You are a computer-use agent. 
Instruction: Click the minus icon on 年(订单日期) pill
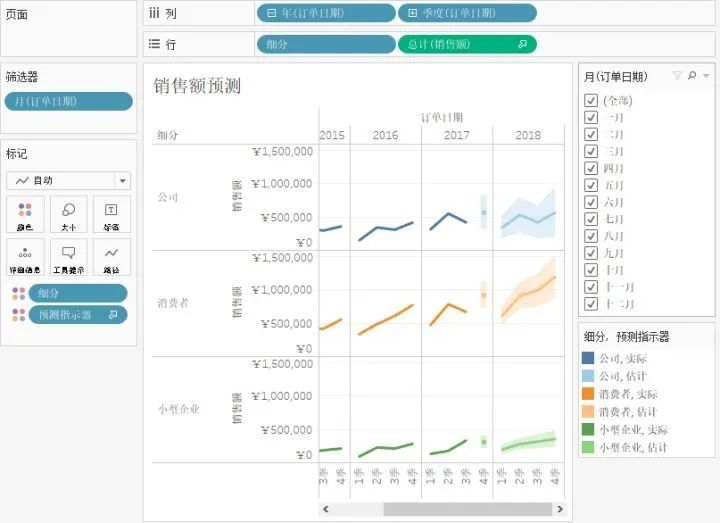[x=271, y=13]
